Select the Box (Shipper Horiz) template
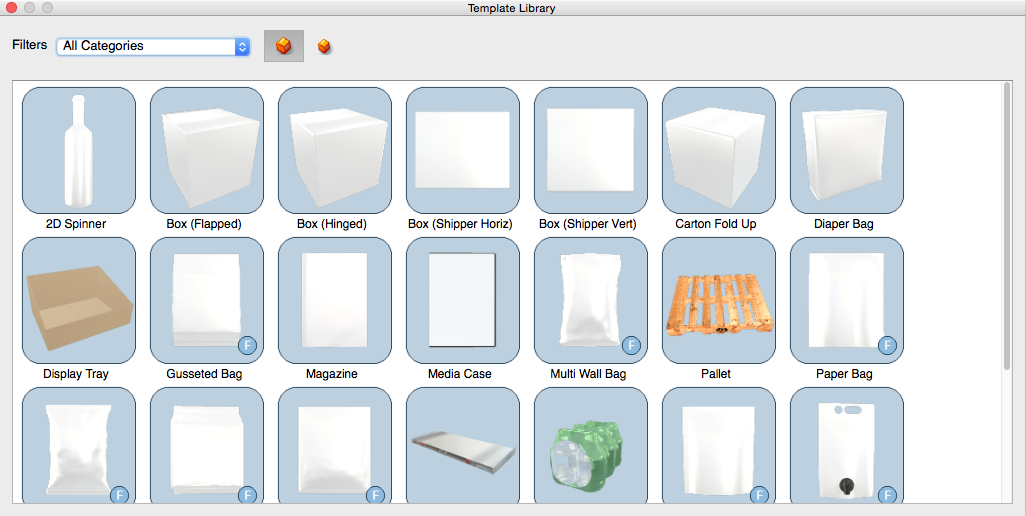This screenshot has width=1026, height=516. coord(463,150)
